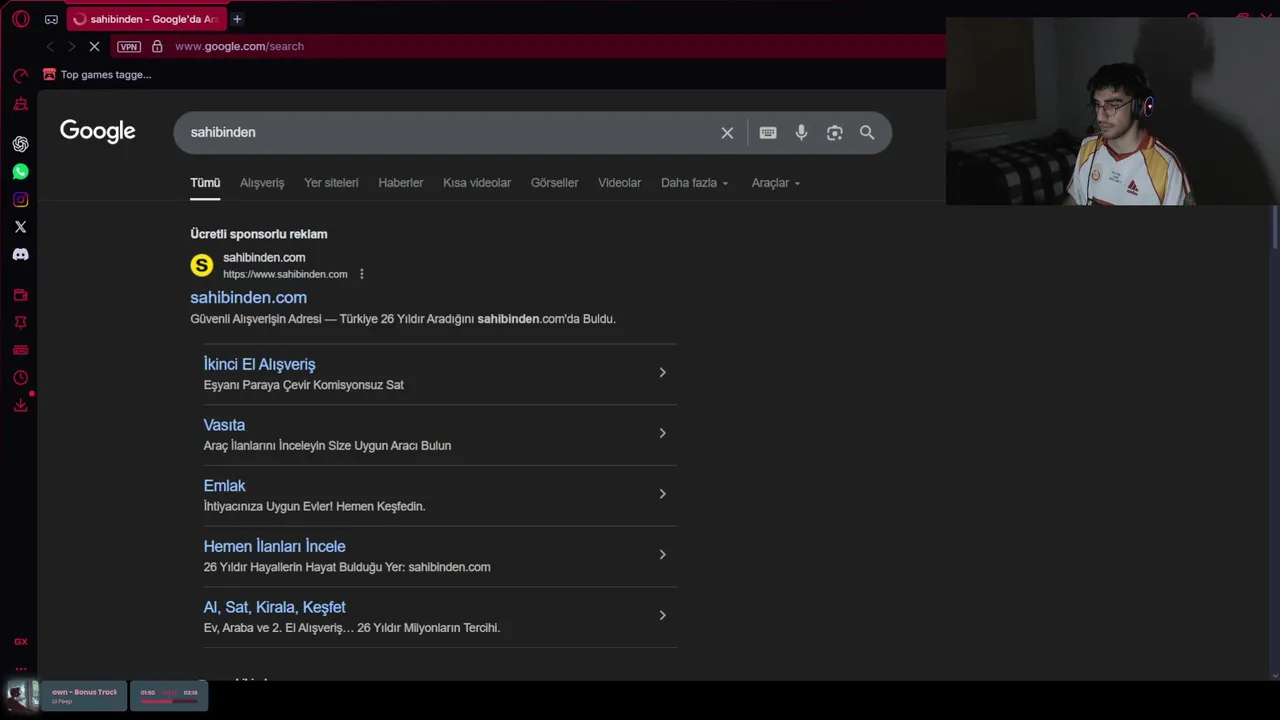Open the GX Corner gamepad icon

coord(51,19)
